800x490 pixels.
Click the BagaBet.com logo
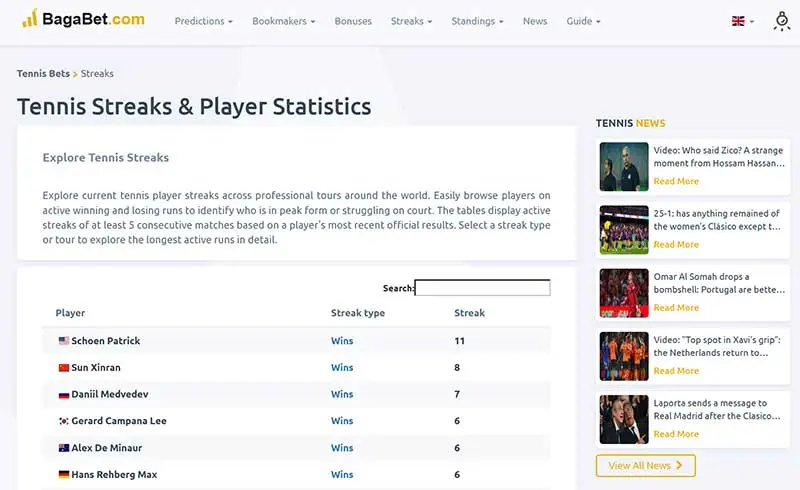click(84, 19)
